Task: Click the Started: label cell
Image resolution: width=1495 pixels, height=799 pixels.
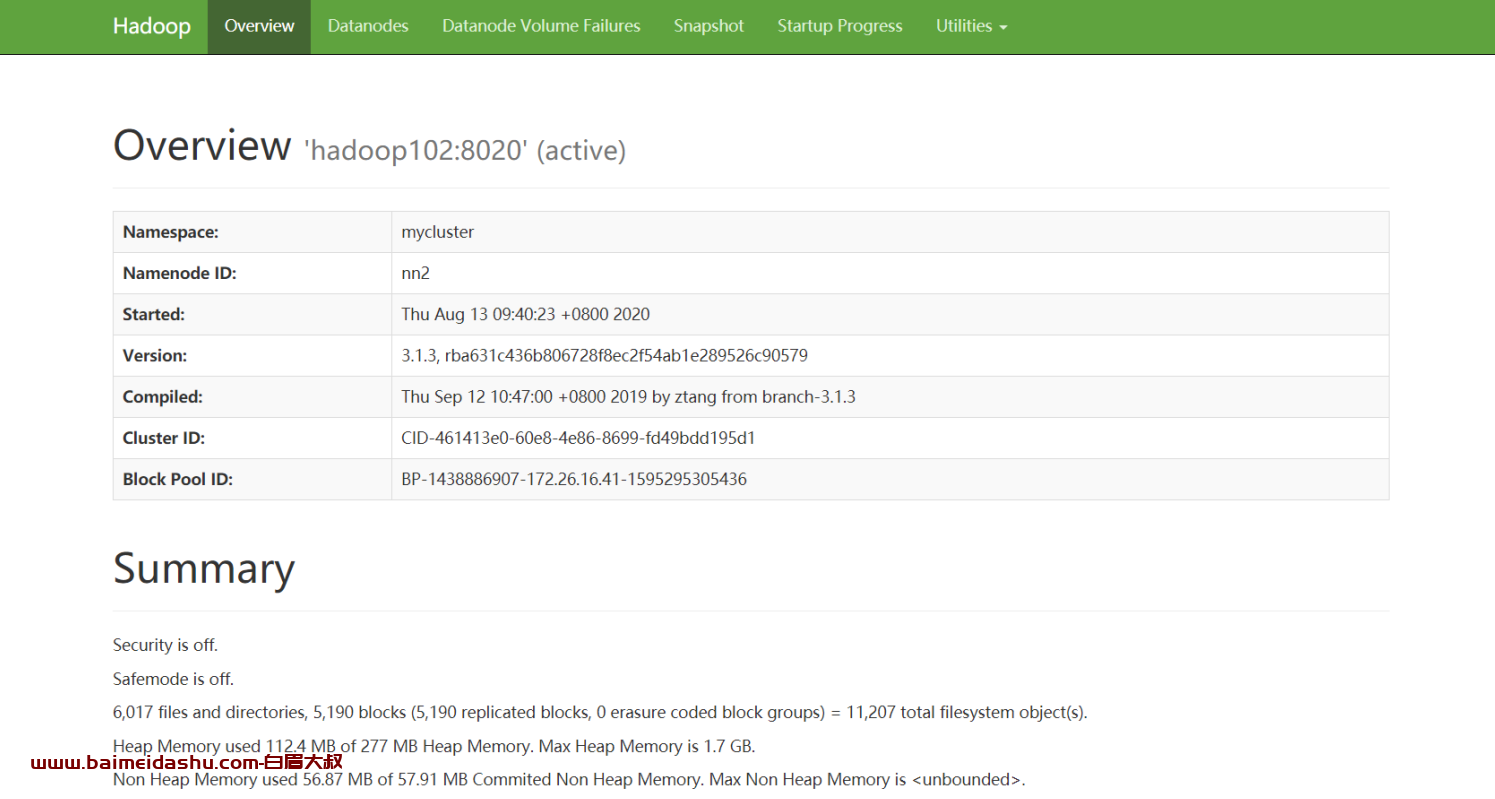Action: pos(252,314)
